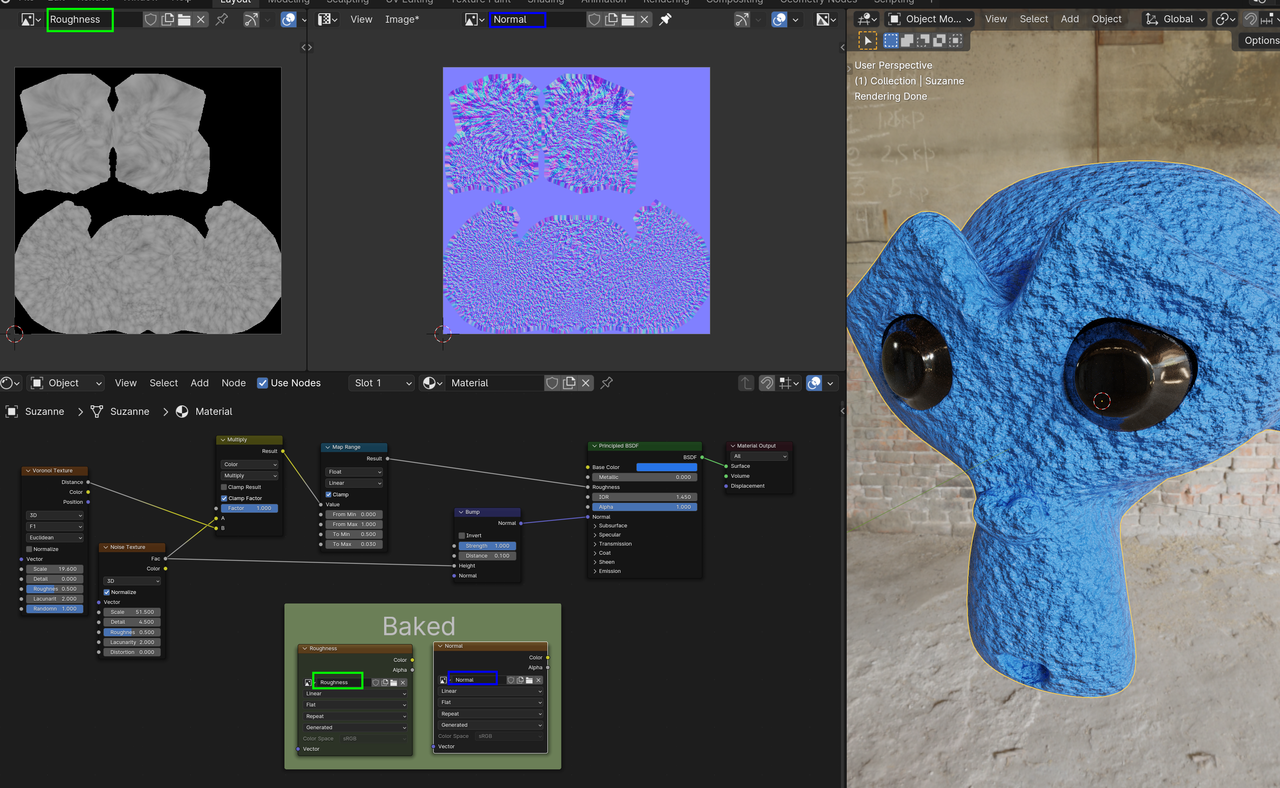Pin the Normal image in editor
The height and width of the screenshot is (788, 1280).
665,19
